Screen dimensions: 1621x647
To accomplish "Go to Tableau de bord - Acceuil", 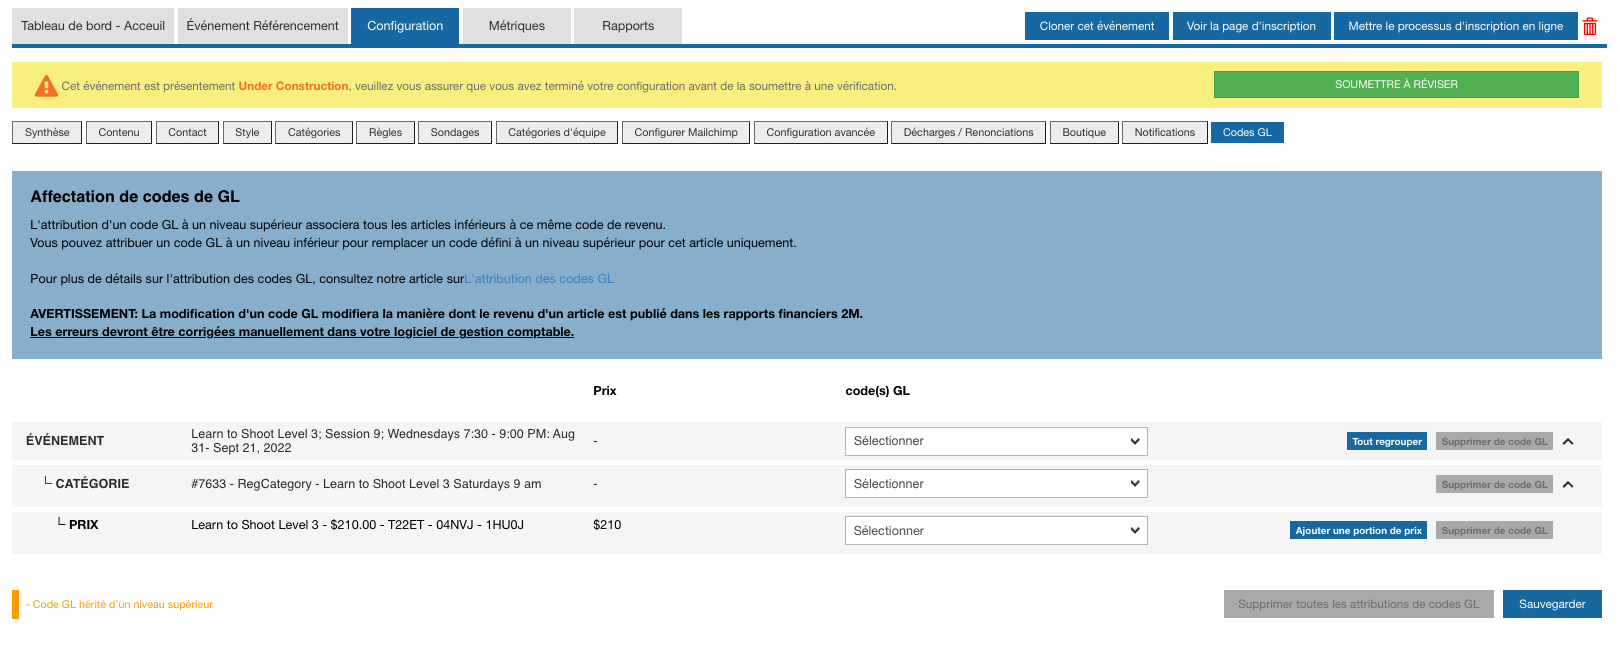I will pos(93,26).
